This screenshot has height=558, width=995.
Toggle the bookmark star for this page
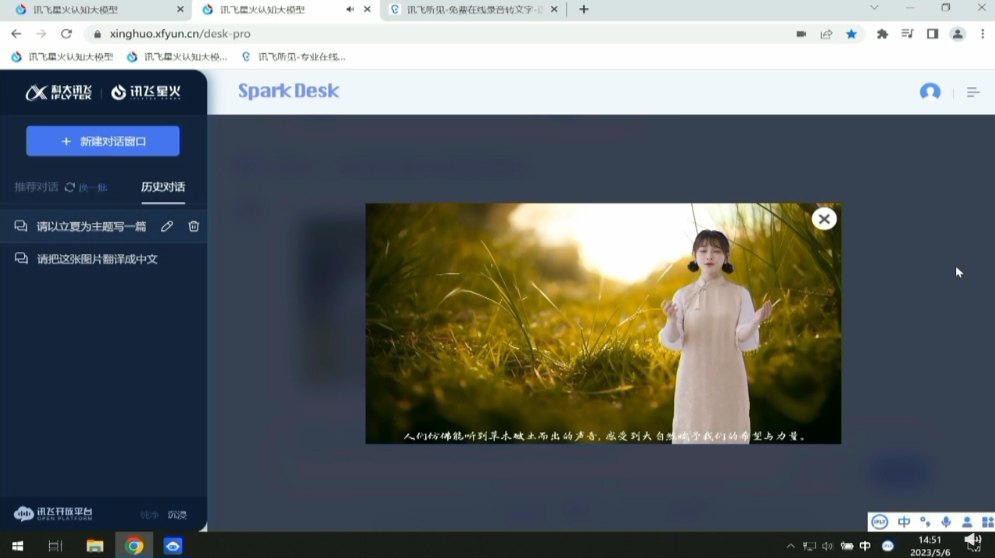click(x=851, y=34)
